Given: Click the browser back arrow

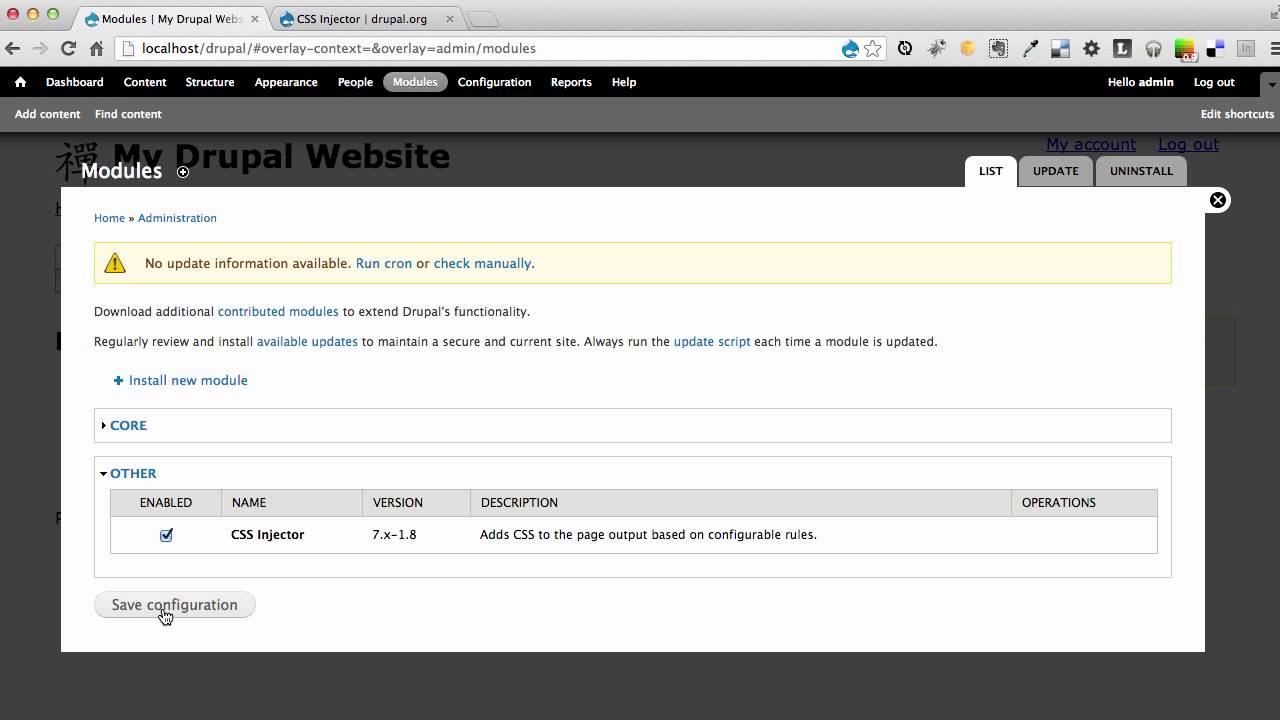Looking at the screenshot, I should pyautogui.click(x=13, y=48).
